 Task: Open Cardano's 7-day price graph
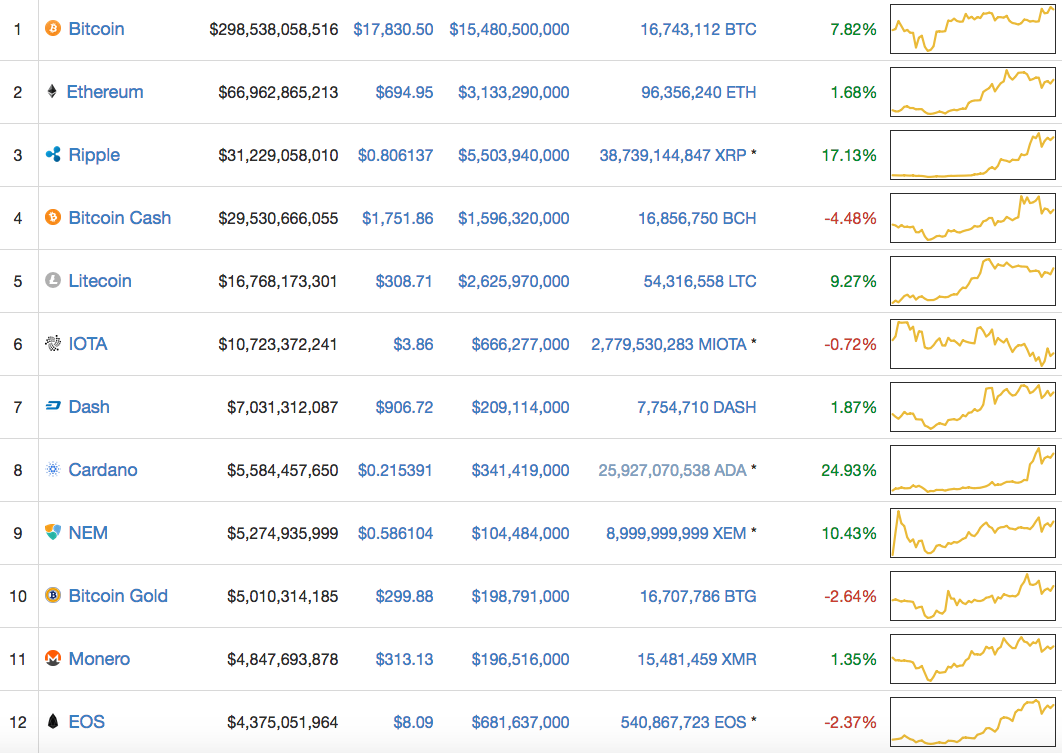point(972,469)
